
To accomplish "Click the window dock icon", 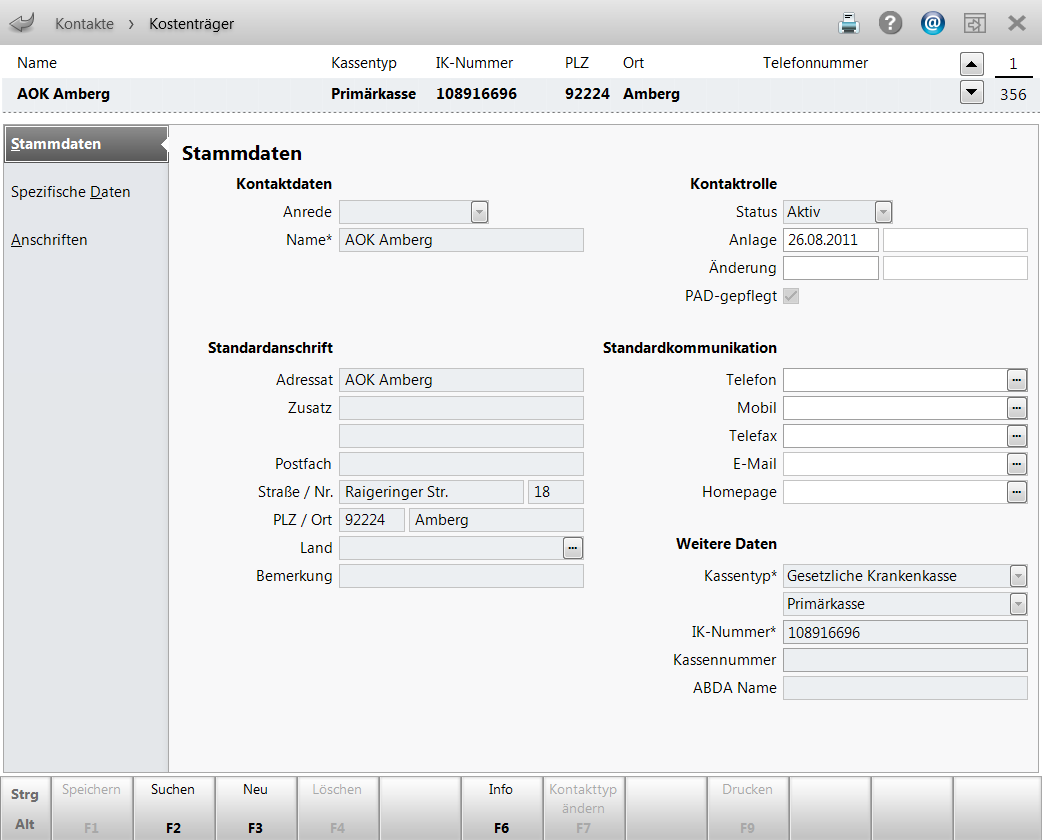I will click(x=975, y=23).
